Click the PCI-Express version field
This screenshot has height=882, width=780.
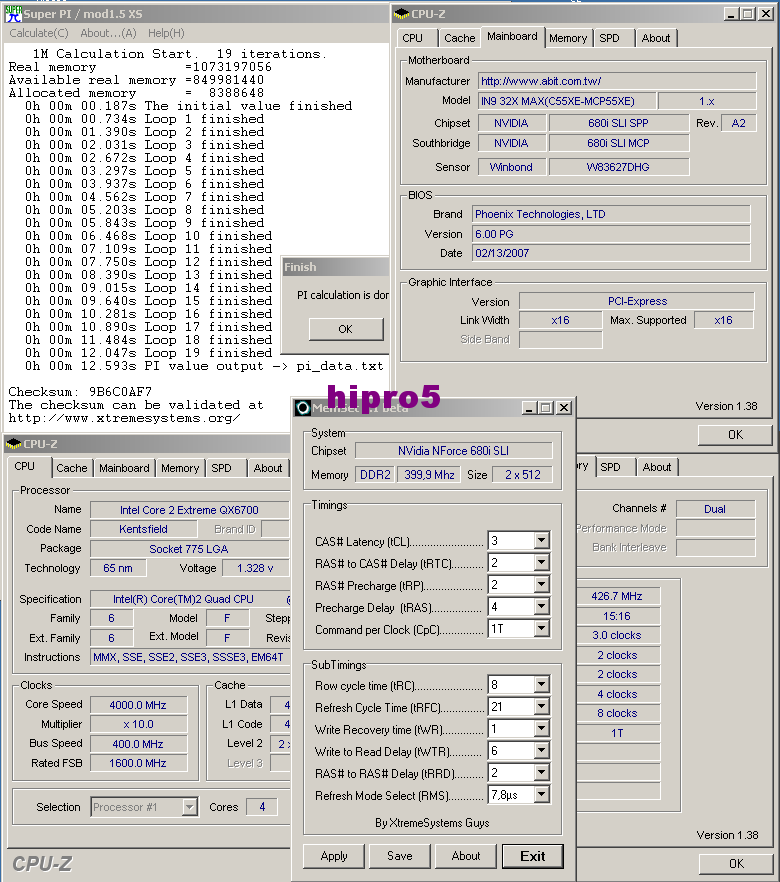click(637, 302)
